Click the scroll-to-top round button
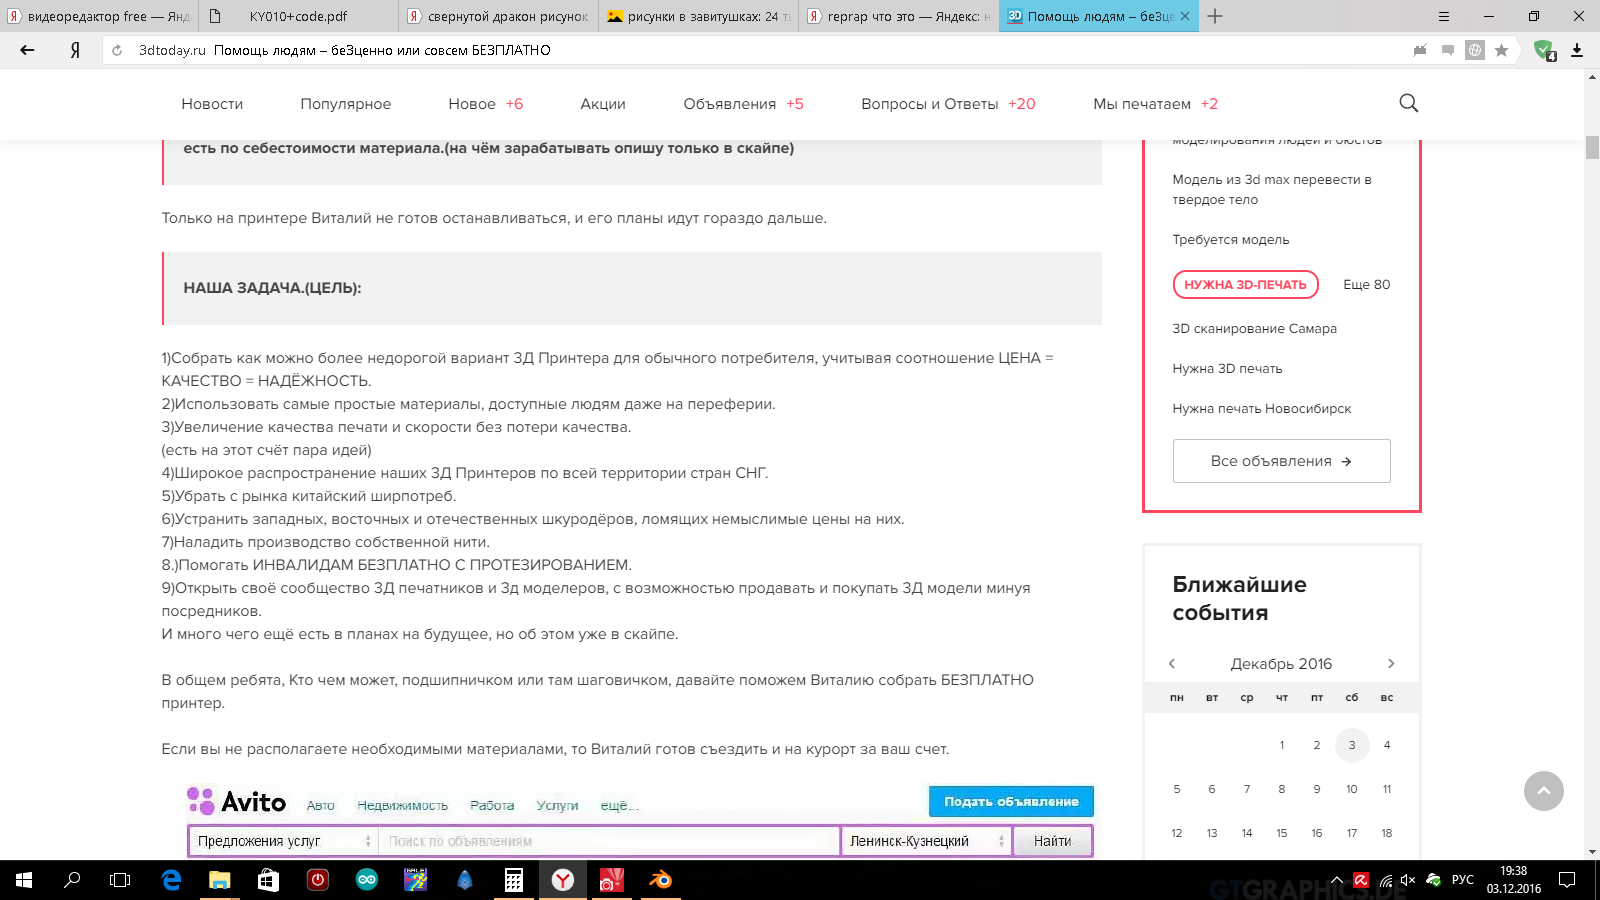 (x=1543, y=790)
